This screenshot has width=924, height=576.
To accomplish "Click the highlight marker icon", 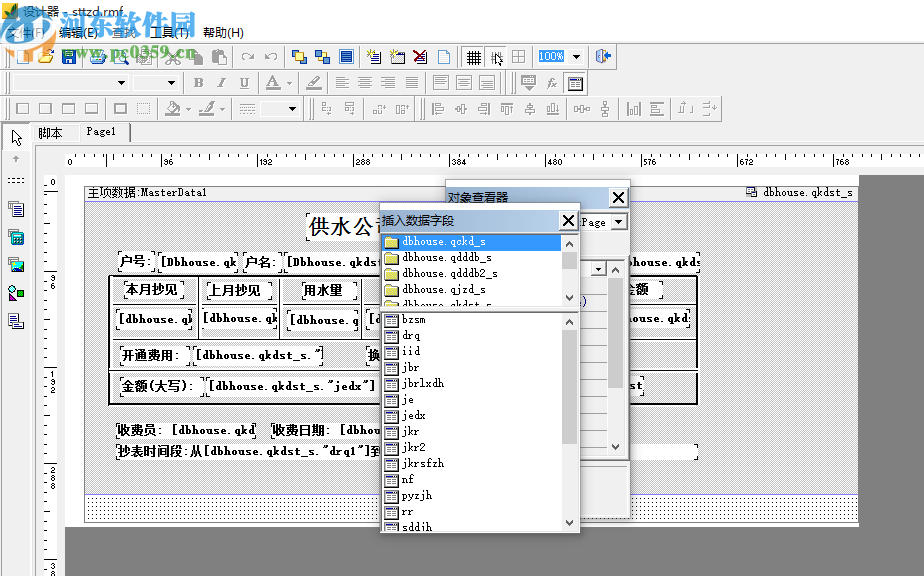I will click(313, 83).
